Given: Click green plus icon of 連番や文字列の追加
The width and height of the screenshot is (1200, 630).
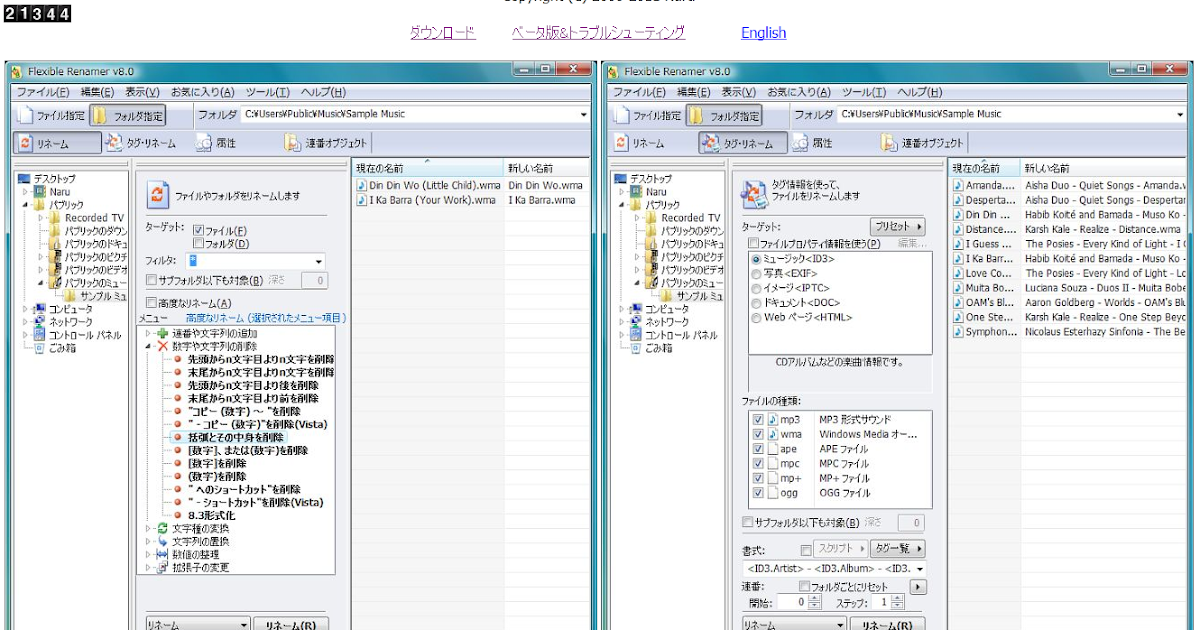Looking at the screenshot, I should pyautogui.click(x=163, y=333).
